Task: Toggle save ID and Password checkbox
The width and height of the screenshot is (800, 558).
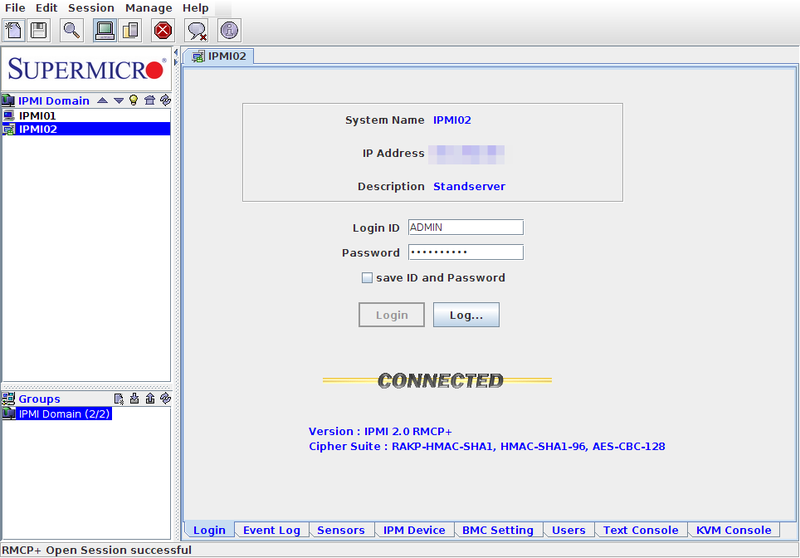Action: 367,277
